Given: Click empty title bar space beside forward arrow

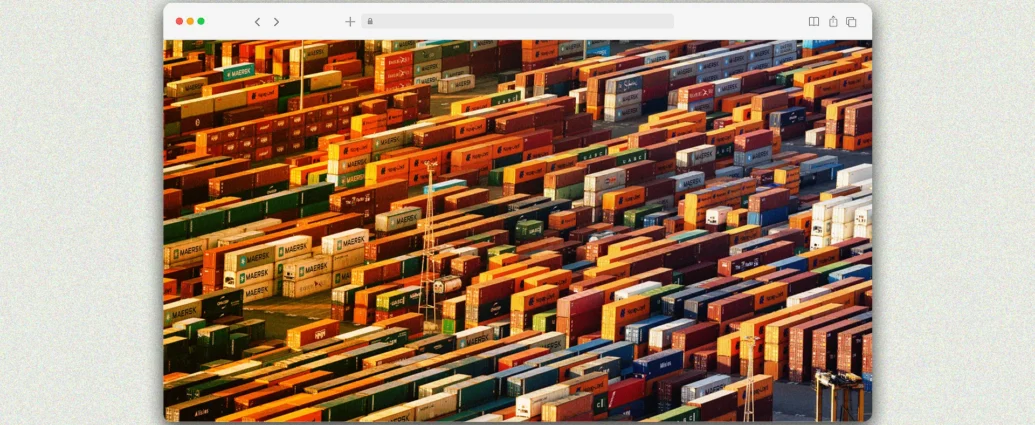Looking at the screenshot, I should (310, 21).
